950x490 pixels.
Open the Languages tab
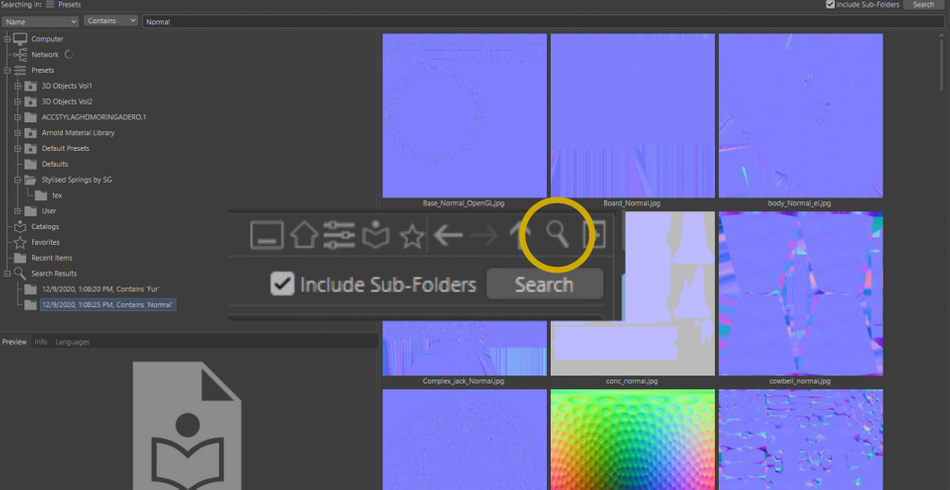click(x=73, y=342)
